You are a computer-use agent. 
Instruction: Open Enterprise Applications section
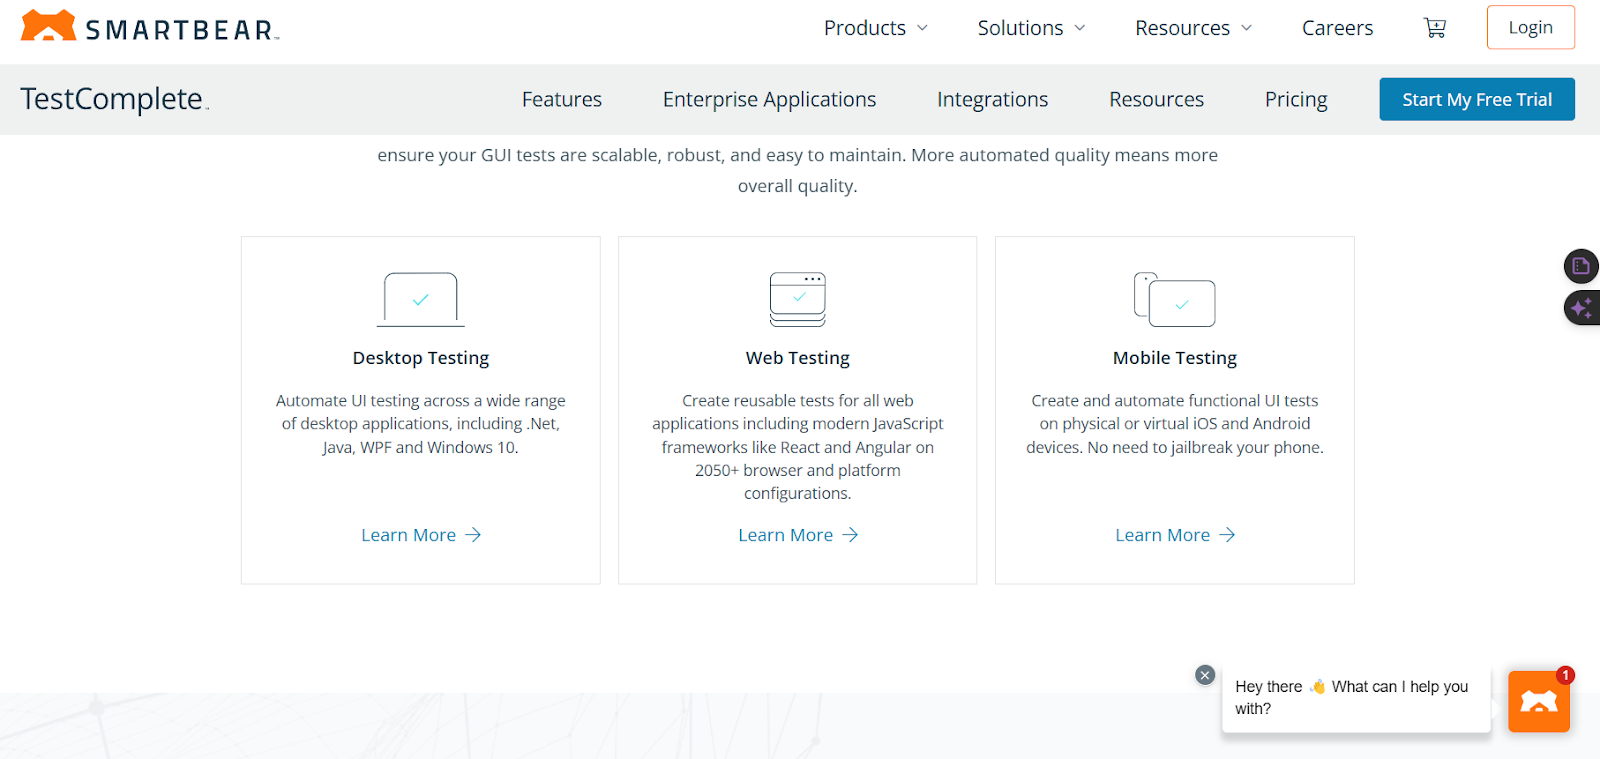(769, 99)
